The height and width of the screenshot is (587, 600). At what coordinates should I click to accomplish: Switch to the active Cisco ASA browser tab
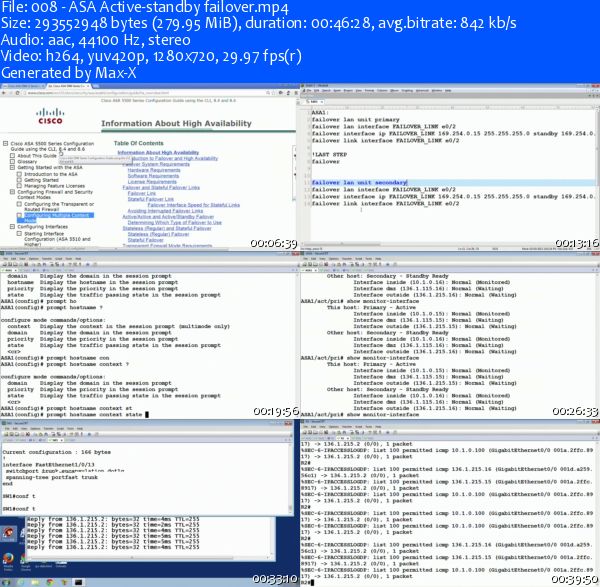click(68, 86)
